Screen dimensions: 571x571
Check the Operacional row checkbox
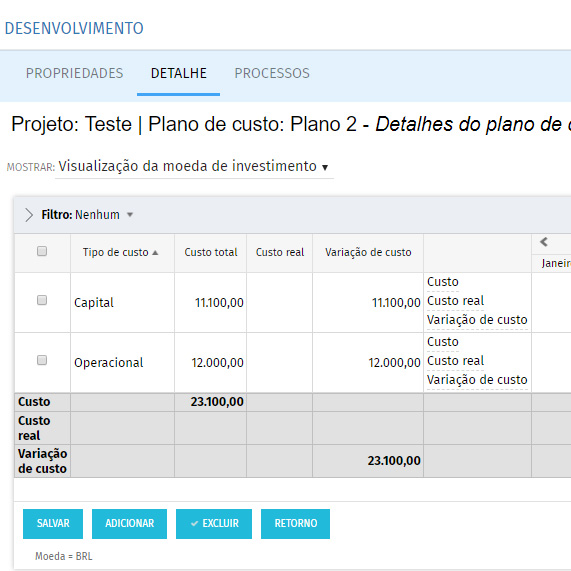coord(42,360)
